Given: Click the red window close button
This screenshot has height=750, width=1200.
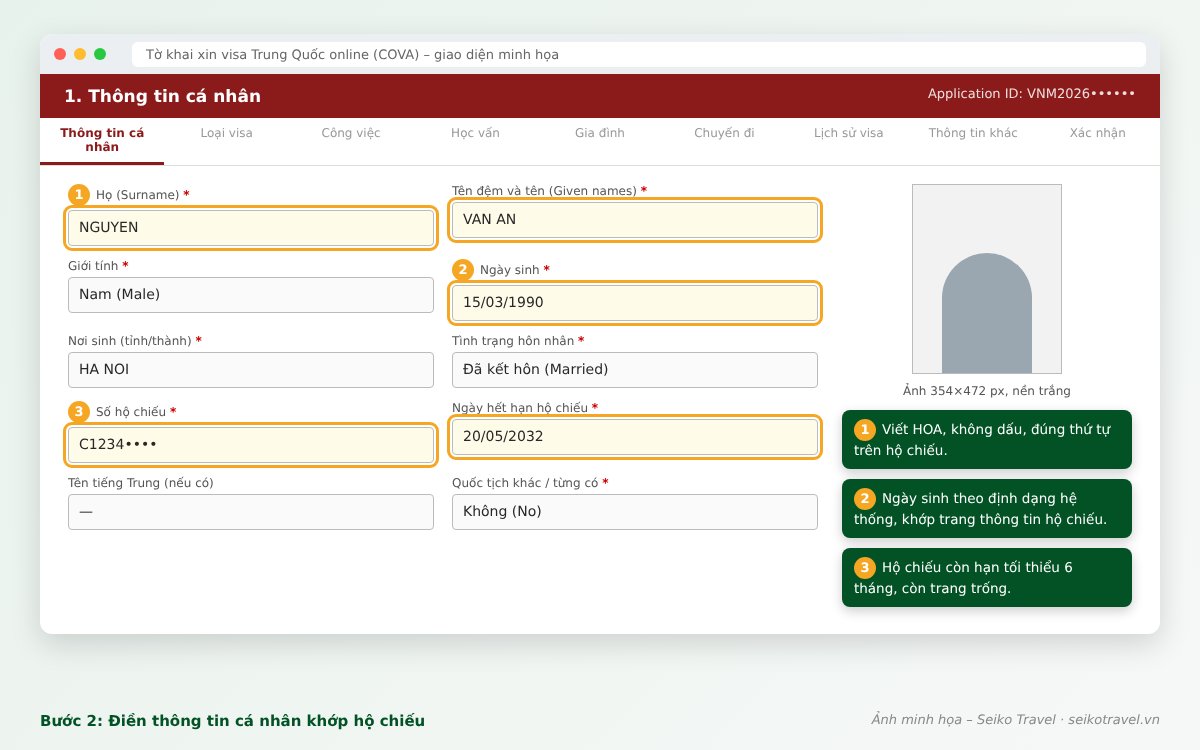Looking at the screenshot, I should point(60,54).
